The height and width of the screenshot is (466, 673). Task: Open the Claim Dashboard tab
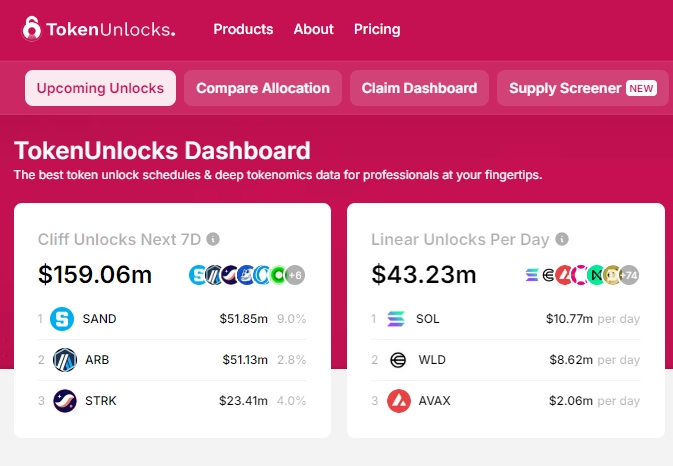click(419, 88)
